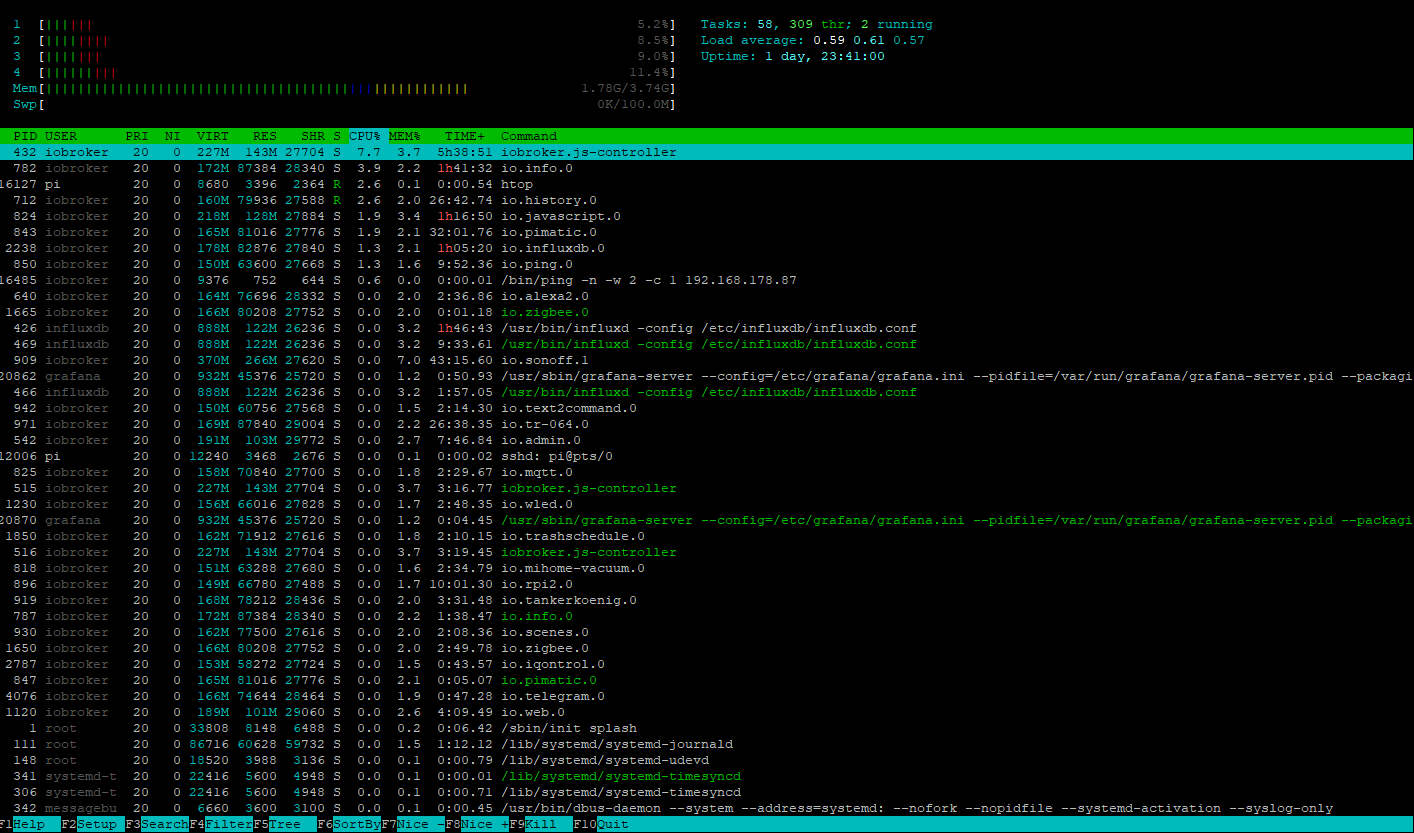Select the io.trashschedule.0 process row
Screen dimensions: 1414x833
tap(707, 536)
